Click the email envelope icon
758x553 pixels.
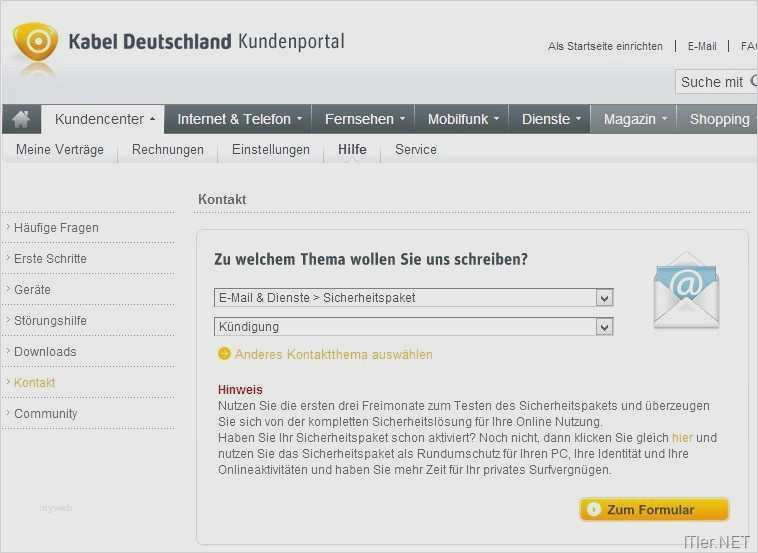pos(686,291)
